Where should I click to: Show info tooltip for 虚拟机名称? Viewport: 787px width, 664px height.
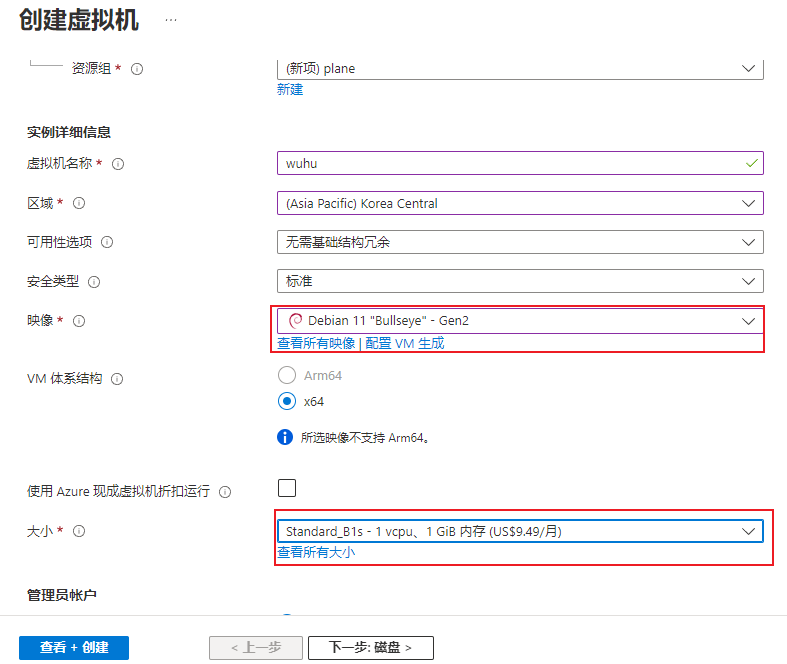tap(118, 164)
